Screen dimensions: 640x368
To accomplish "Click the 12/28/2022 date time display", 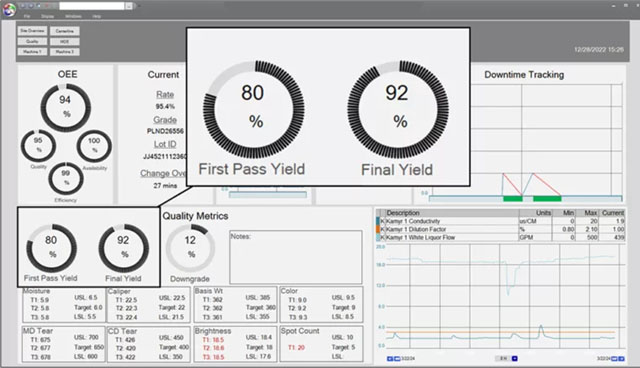I will click(599, 49).
